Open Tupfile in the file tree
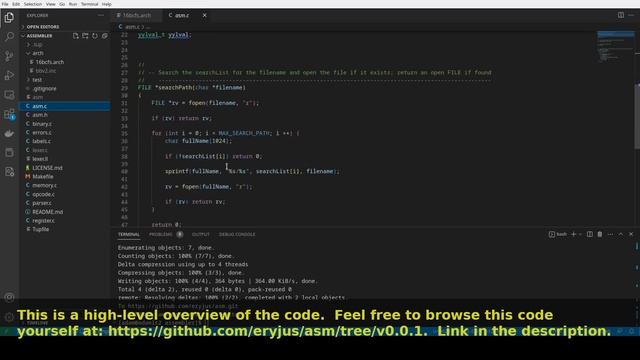Image resolution: width=640 pixels, height=360 pixels. [x=41, y=229]
